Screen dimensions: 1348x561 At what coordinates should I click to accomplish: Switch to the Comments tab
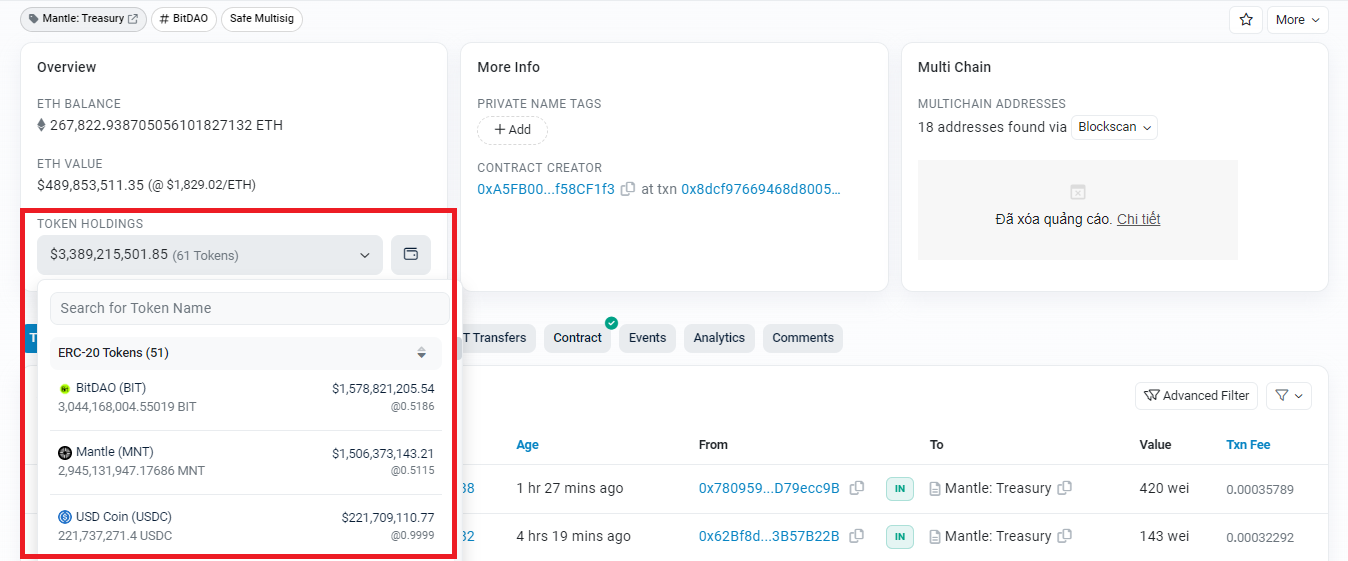803,338
